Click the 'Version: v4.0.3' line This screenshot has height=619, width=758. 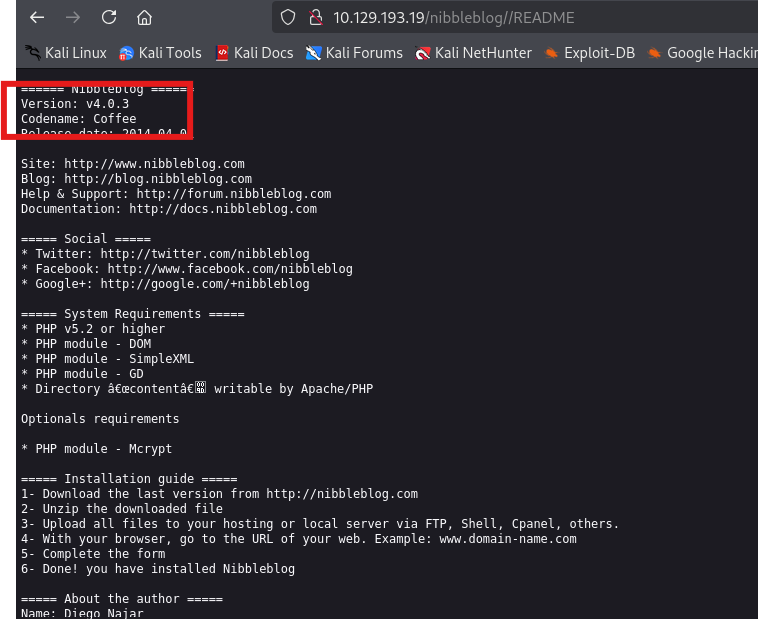click(x=75, y=103)
